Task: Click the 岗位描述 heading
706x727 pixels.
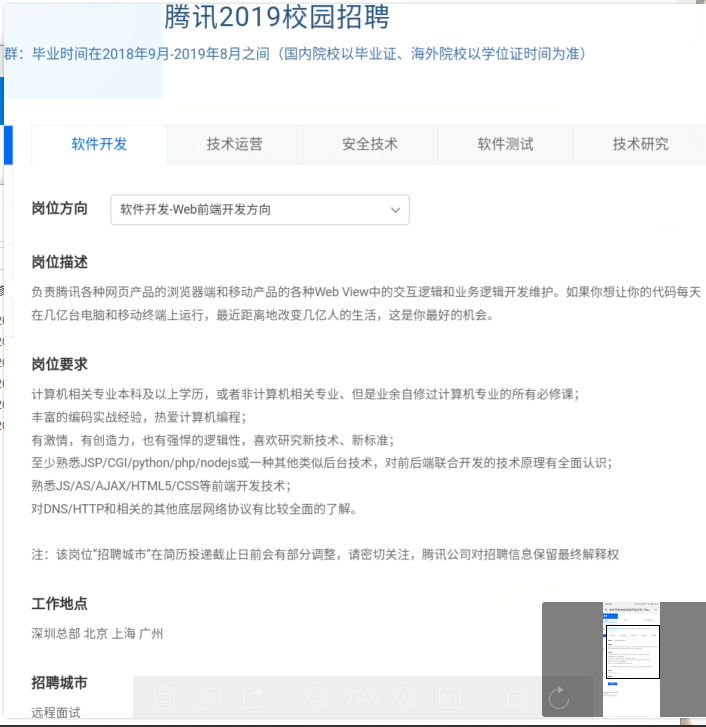Action: [60, 262]
